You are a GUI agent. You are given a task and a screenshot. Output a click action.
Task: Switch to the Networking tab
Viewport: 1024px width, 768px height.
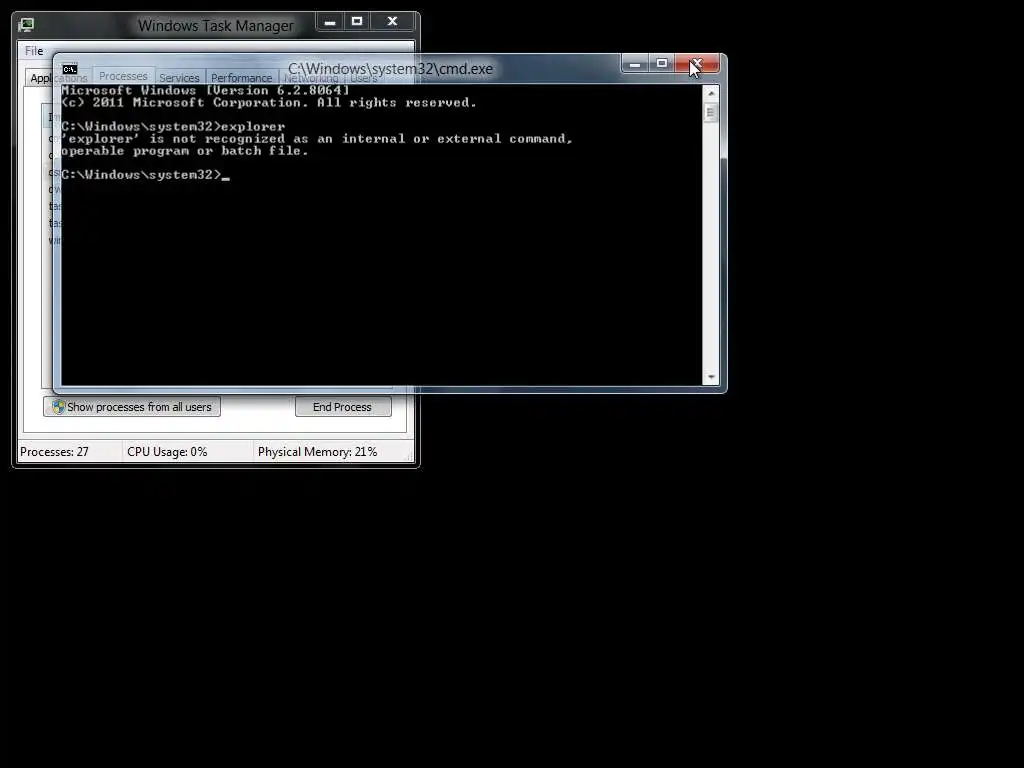point(311,78)
